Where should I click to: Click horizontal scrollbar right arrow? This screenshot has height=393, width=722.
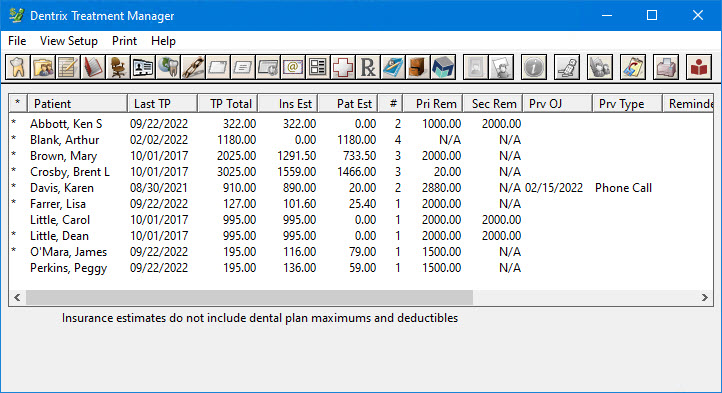point(705,298)
